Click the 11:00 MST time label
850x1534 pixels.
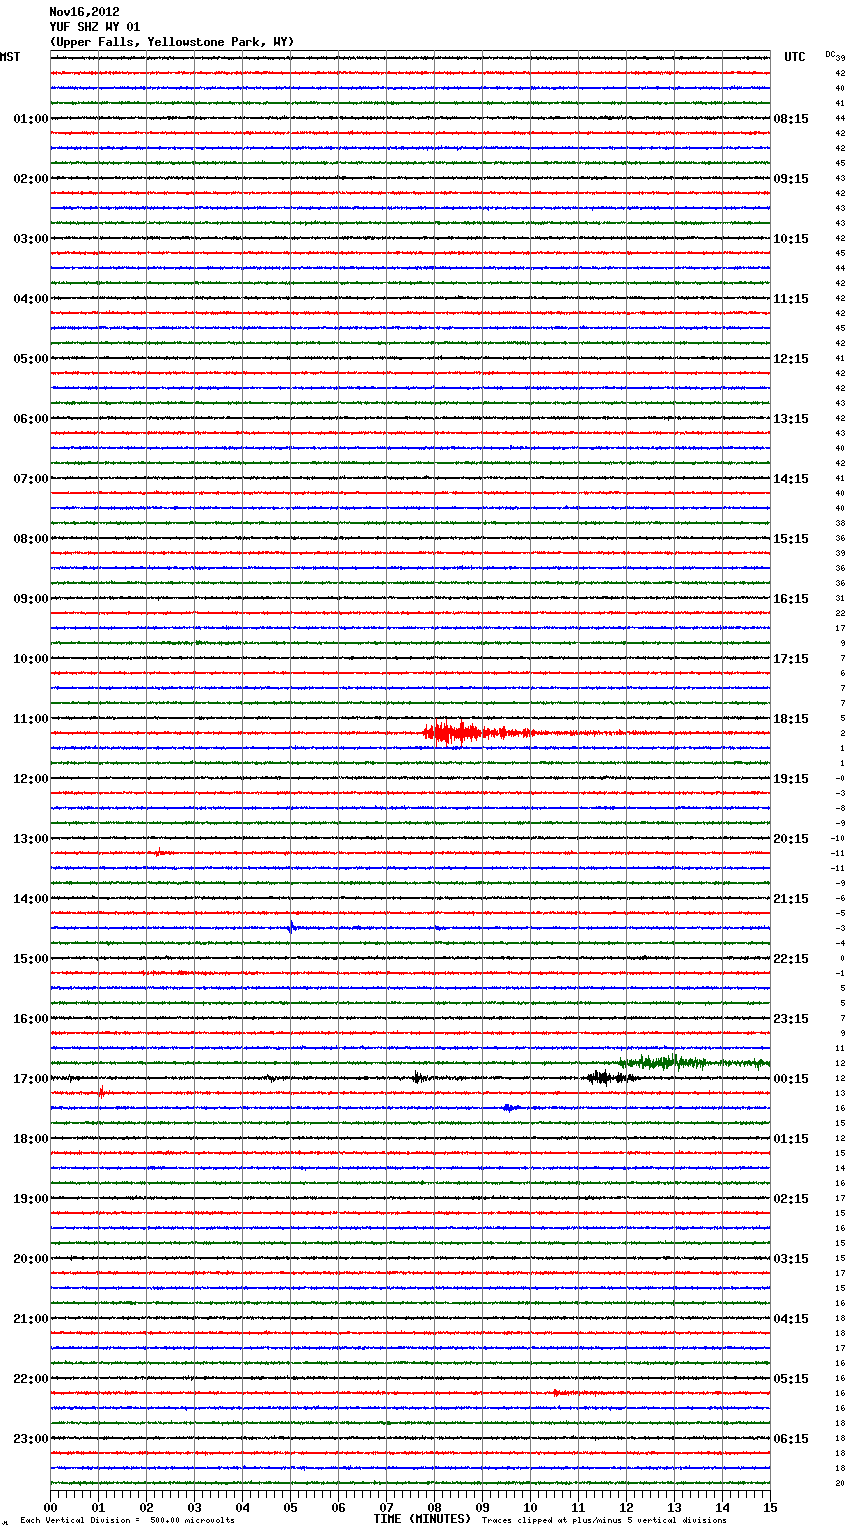(x=31, y=719)
